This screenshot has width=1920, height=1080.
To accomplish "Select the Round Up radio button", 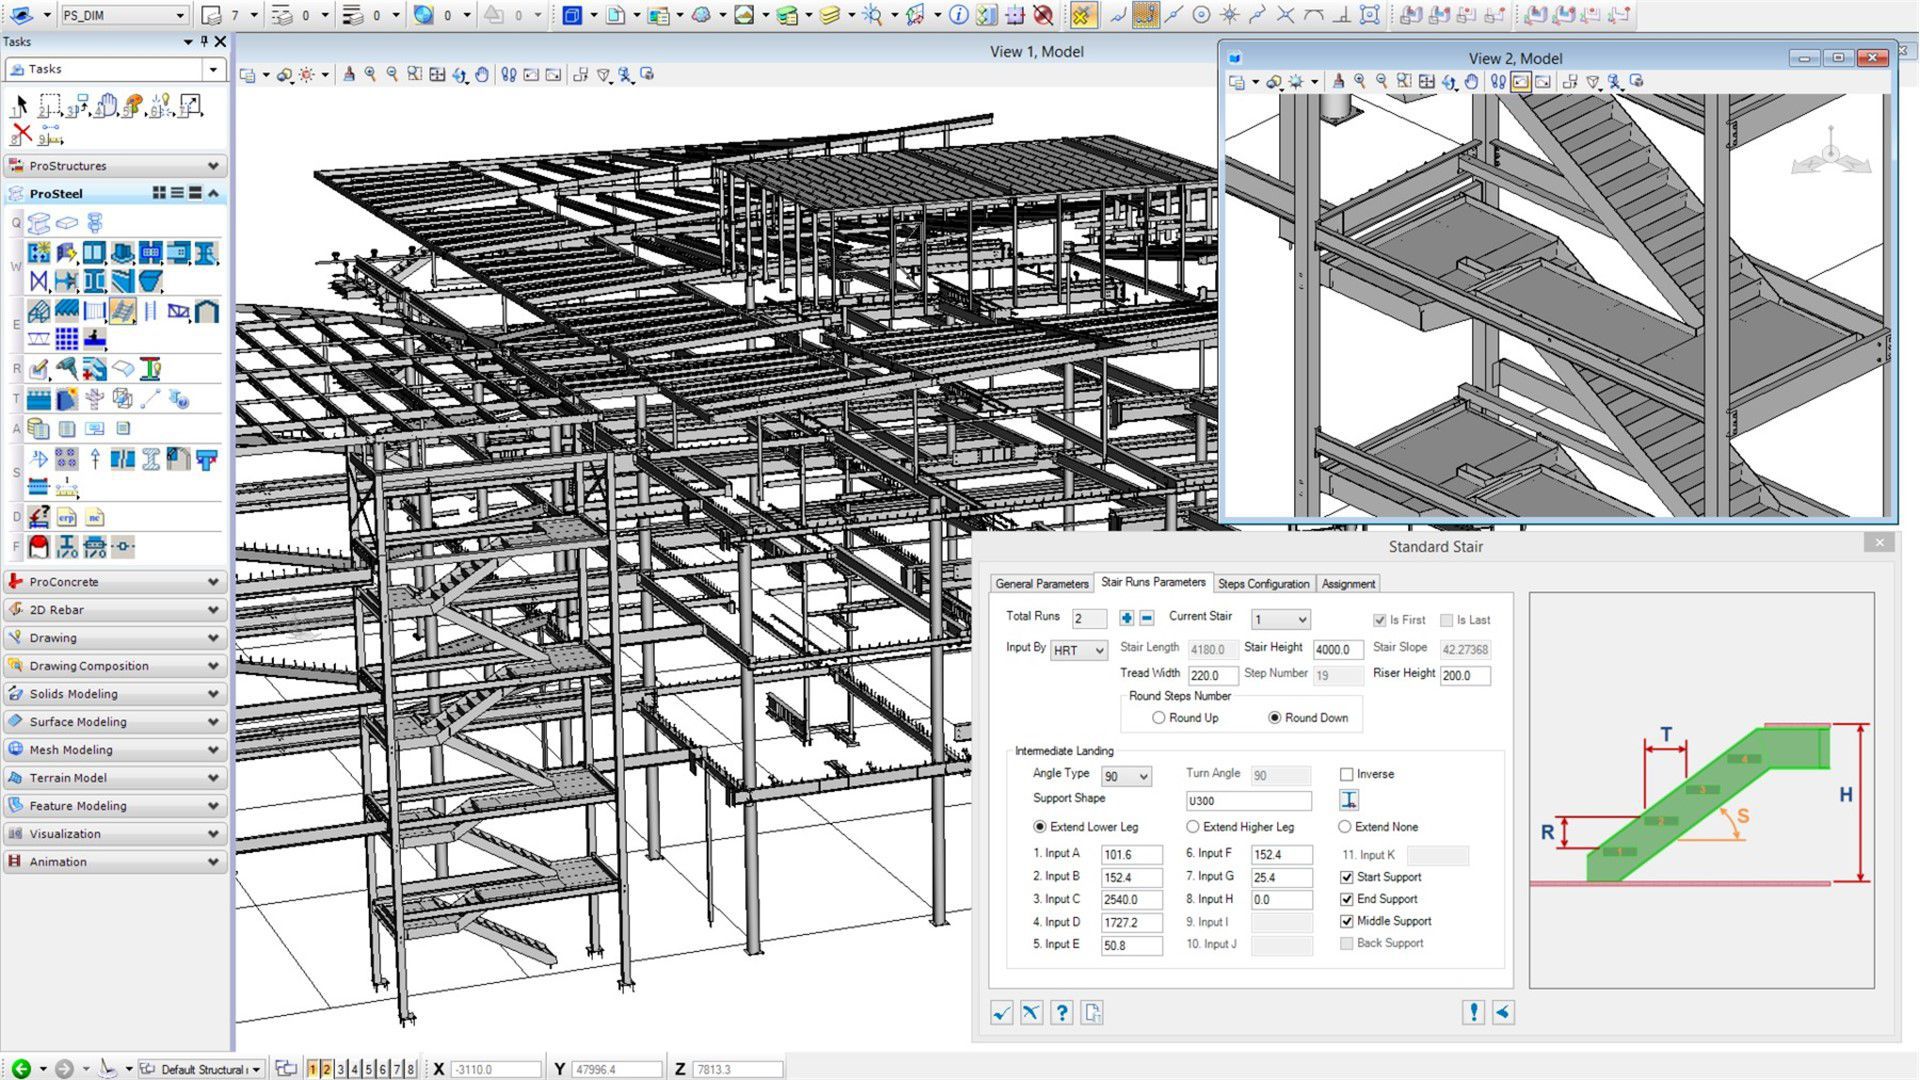I will (1159, 718).
